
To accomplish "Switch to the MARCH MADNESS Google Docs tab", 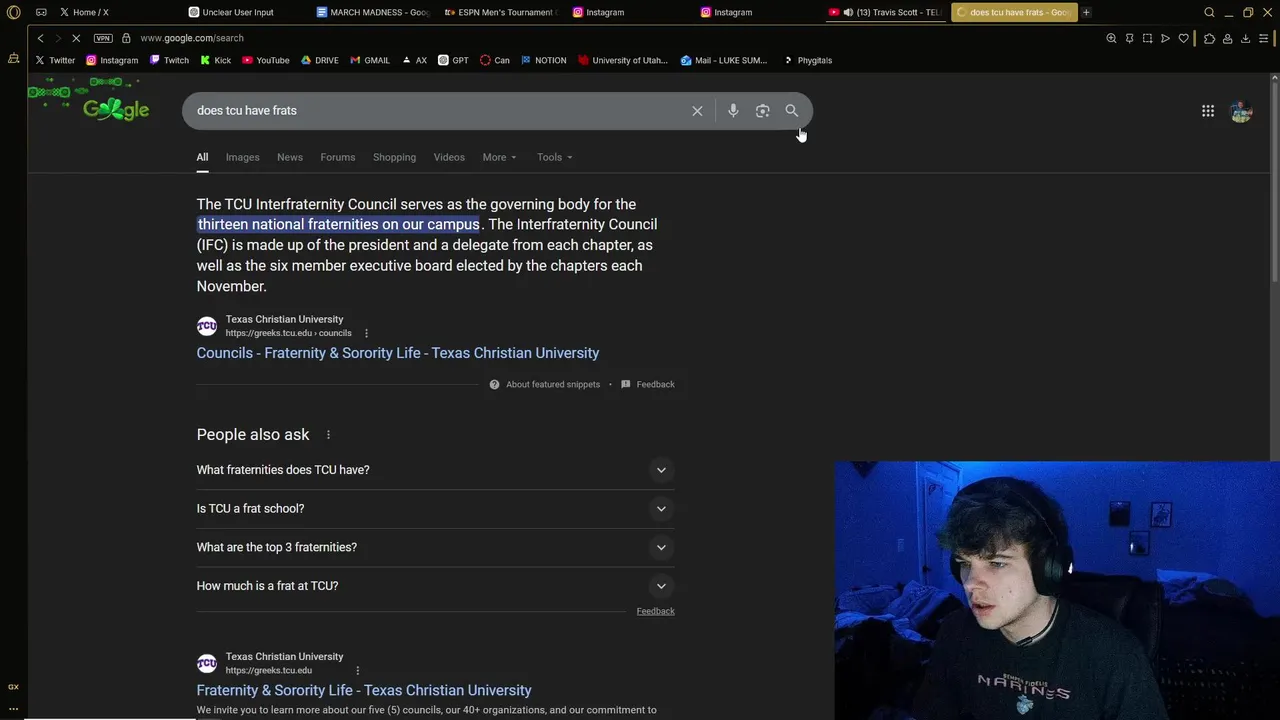I will [373, 12].
